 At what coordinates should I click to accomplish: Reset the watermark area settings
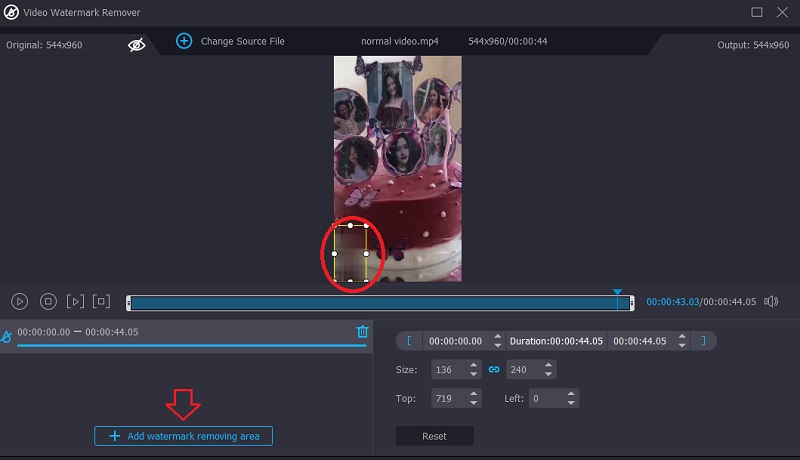coord(434,436)
